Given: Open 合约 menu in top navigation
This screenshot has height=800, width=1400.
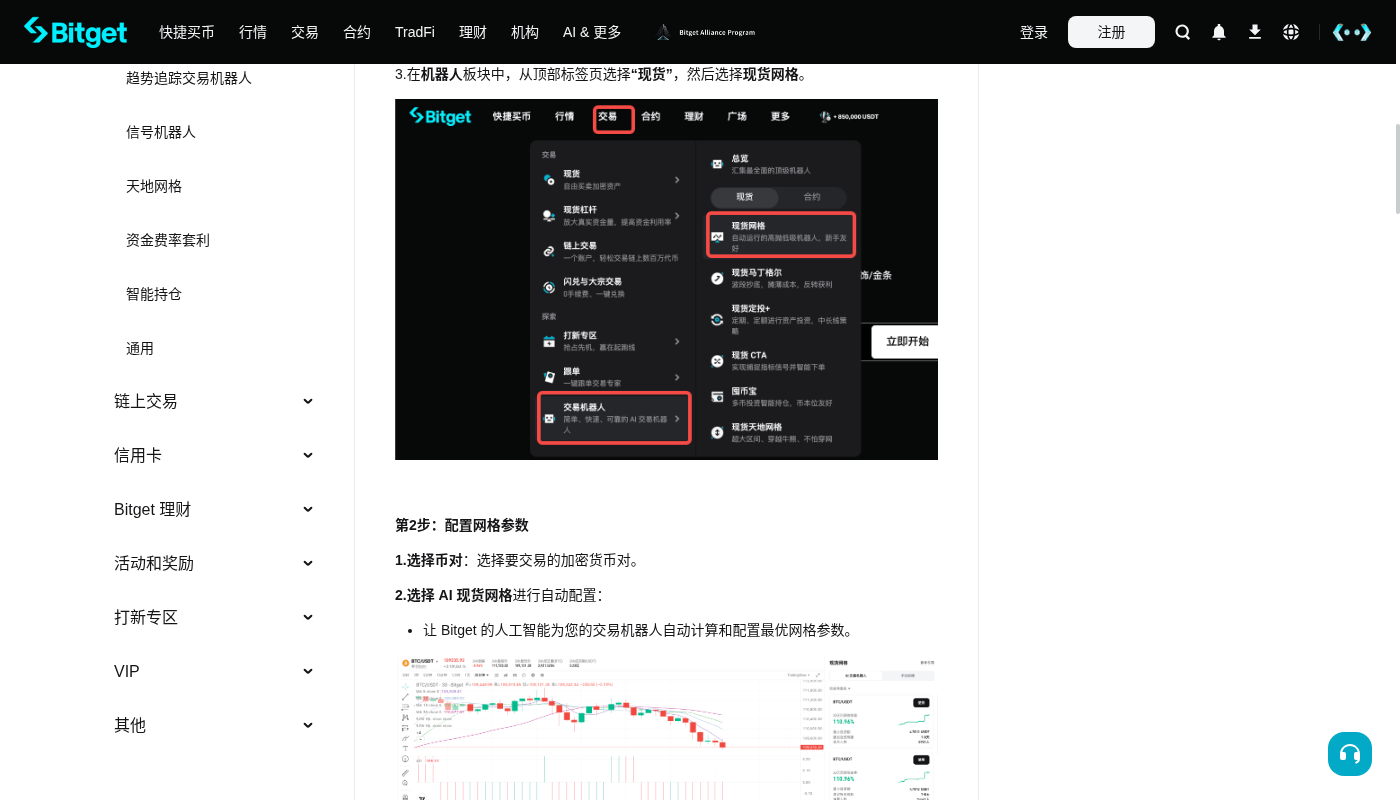Looking at the screenshot, I should click(357, 32).
